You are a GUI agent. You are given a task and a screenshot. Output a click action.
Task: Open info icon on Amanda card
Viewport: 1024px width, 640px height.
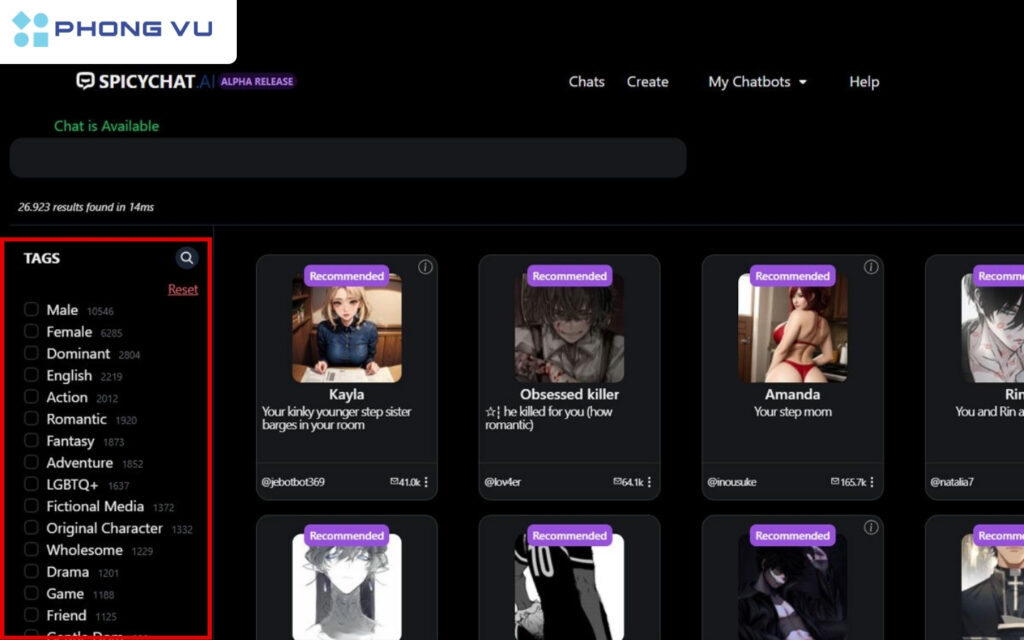pyautogui.click(x=871, y=267)
